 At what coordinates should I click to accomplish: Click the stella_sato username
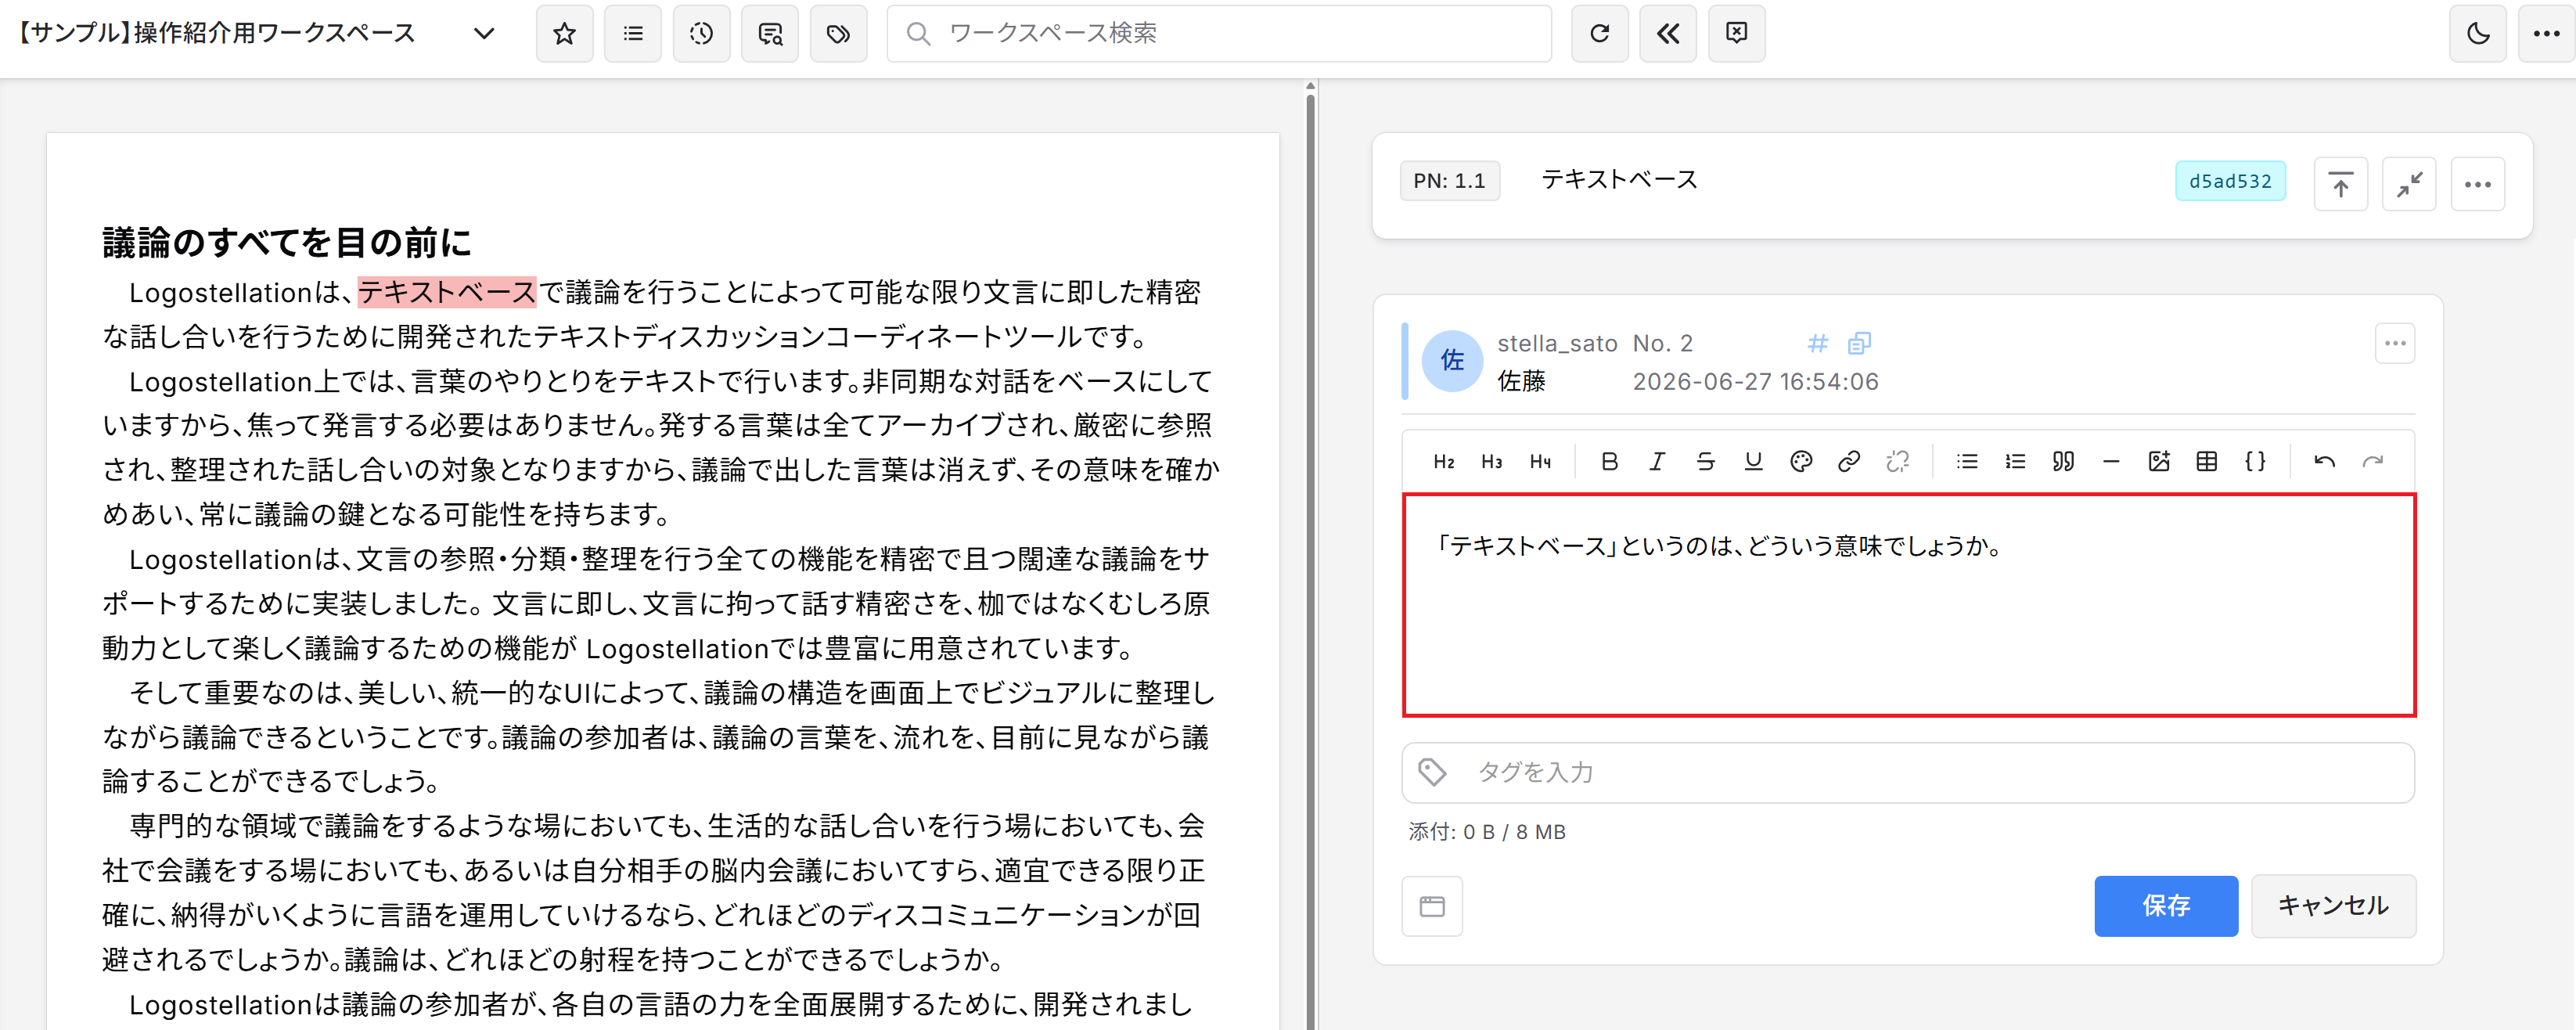click(x=1557, y=344)
